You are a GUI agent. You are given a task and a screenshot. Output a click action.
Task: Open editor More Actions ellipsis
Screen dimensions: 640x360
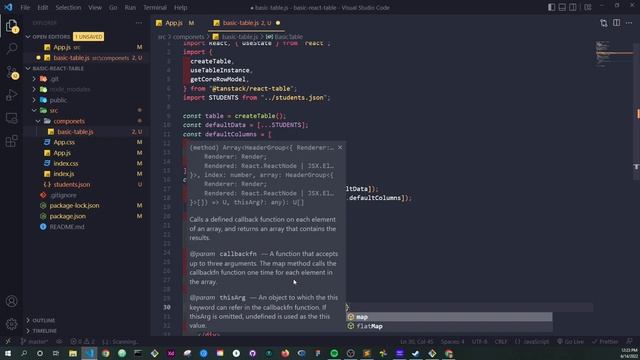629,23
